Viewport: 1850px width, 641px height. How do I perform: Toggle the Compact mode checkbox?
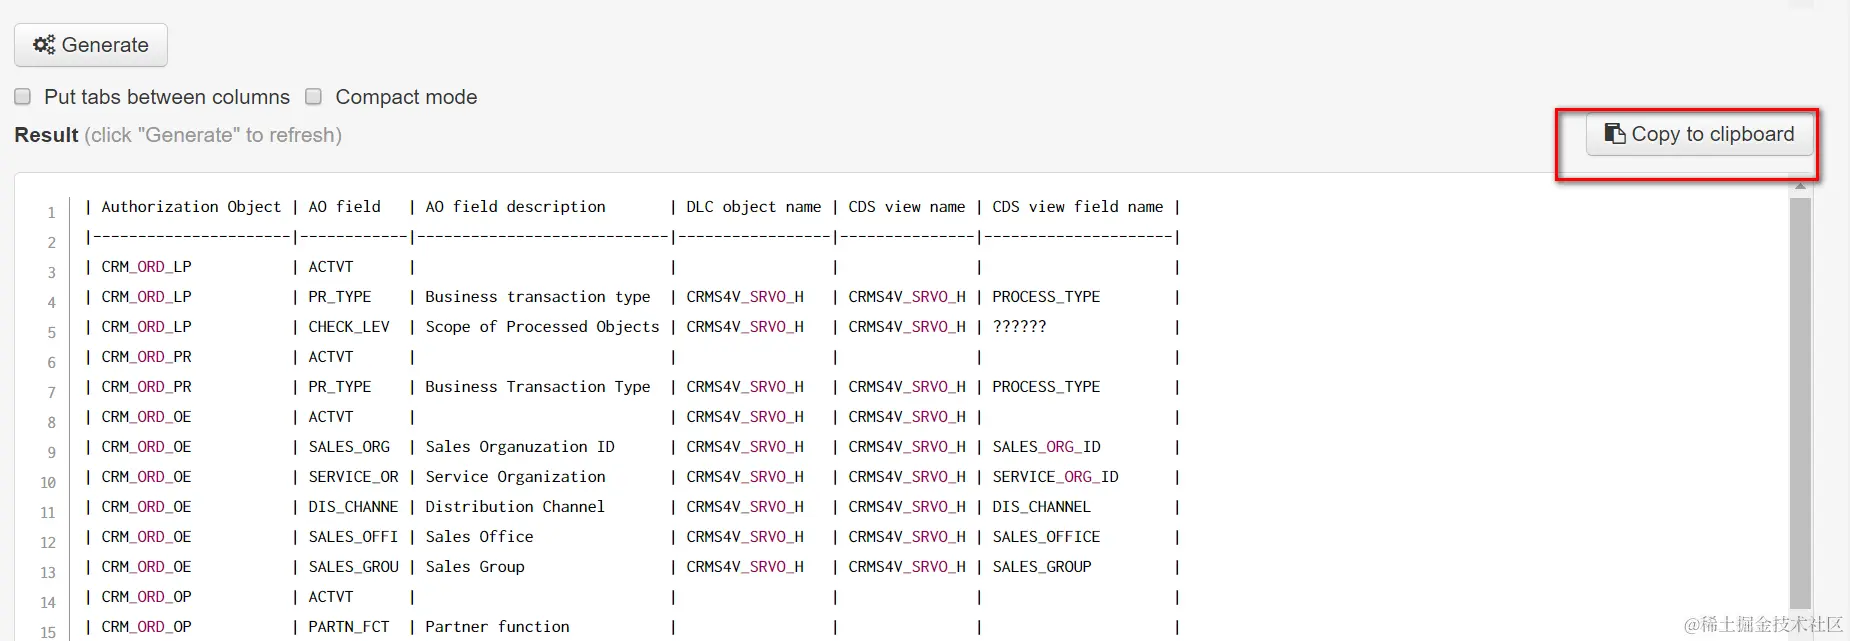[314, 97]
